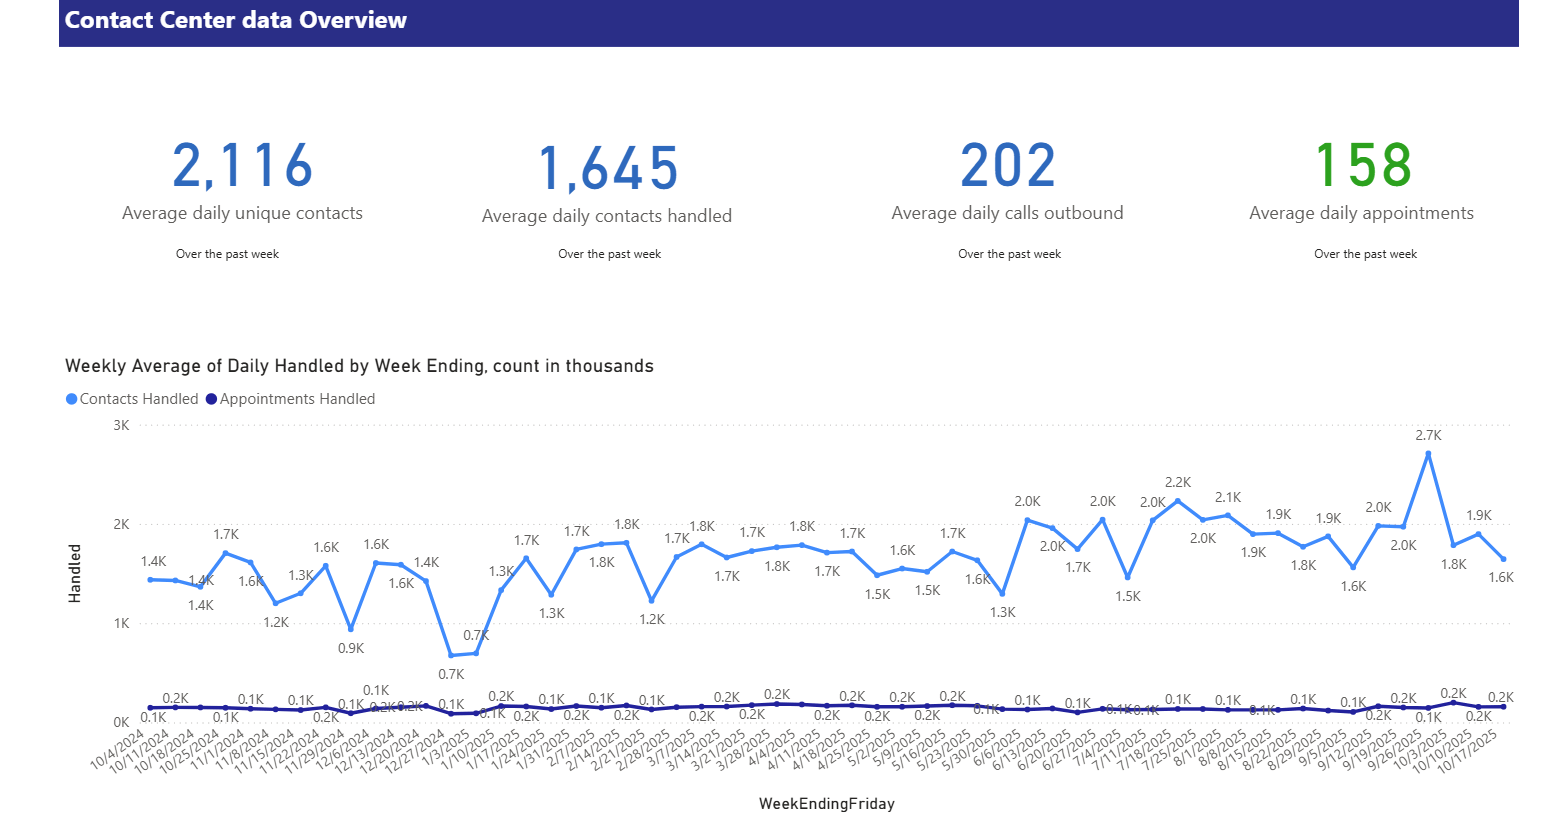Select the 202 daily calls outbound value
Screen dimensions: 1549x817
(1007, 166)
